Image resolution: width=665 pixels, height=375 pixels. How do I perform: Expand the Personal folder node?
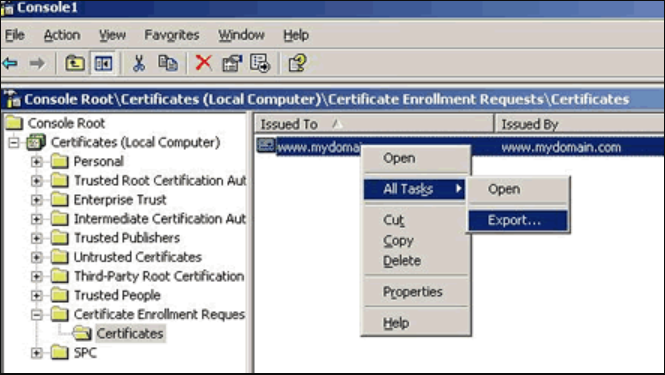pyautogui.click(x=36, y=162)
